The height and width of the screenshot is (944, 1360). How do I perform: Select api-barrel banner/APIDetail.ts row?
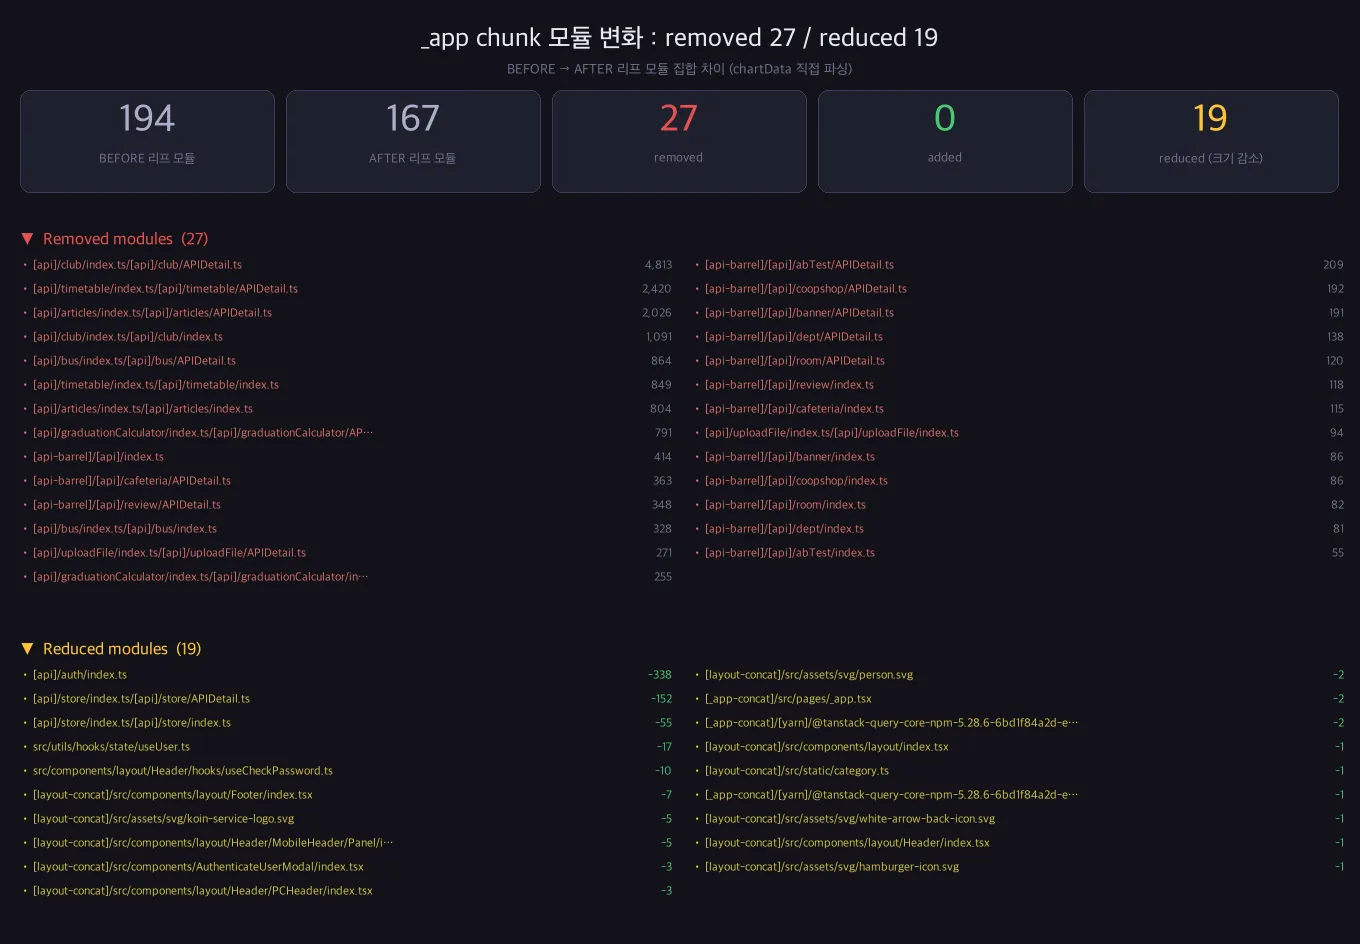[x=1019, y=313]
